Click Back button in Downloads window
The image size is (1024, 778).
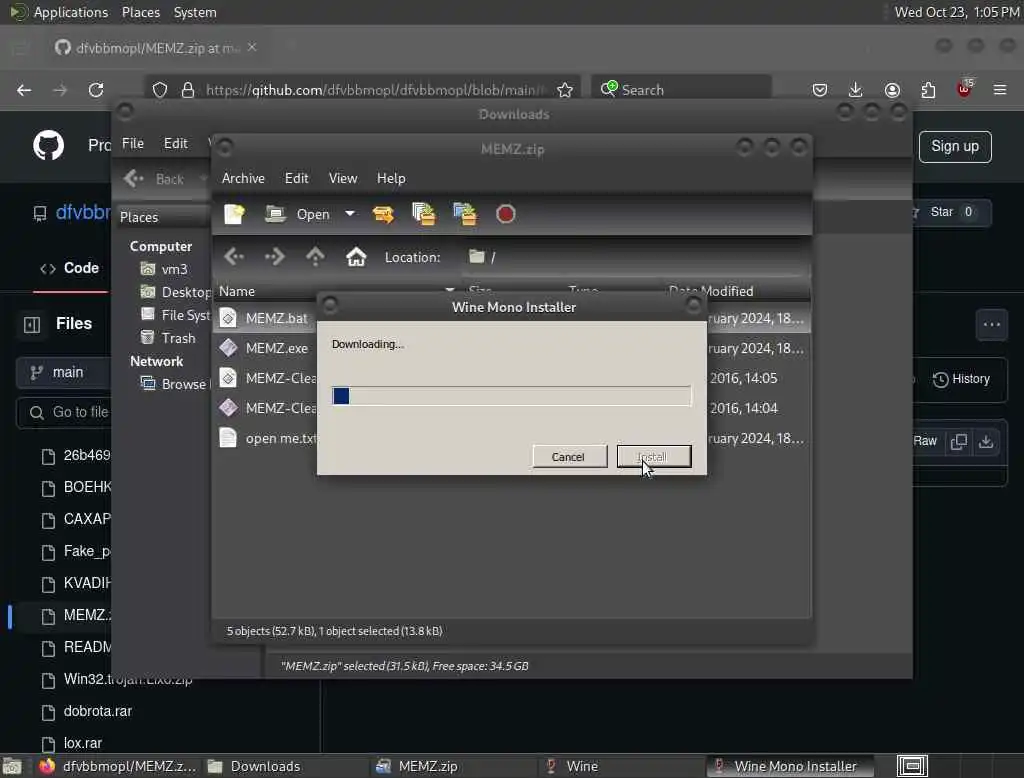click(155, 178)
